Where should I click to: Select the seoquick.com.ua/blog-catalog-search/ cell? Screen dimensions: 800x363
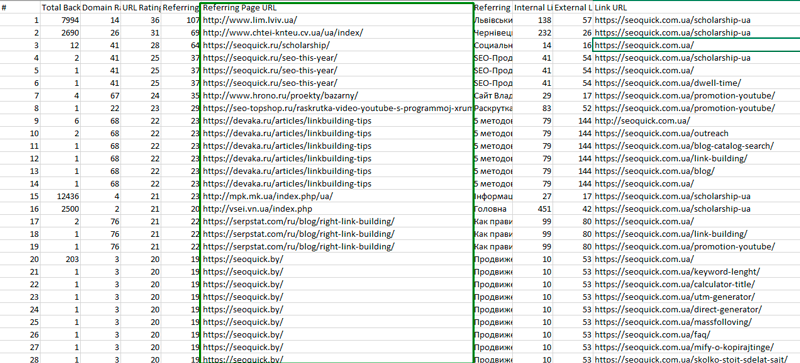click(696, 146)
